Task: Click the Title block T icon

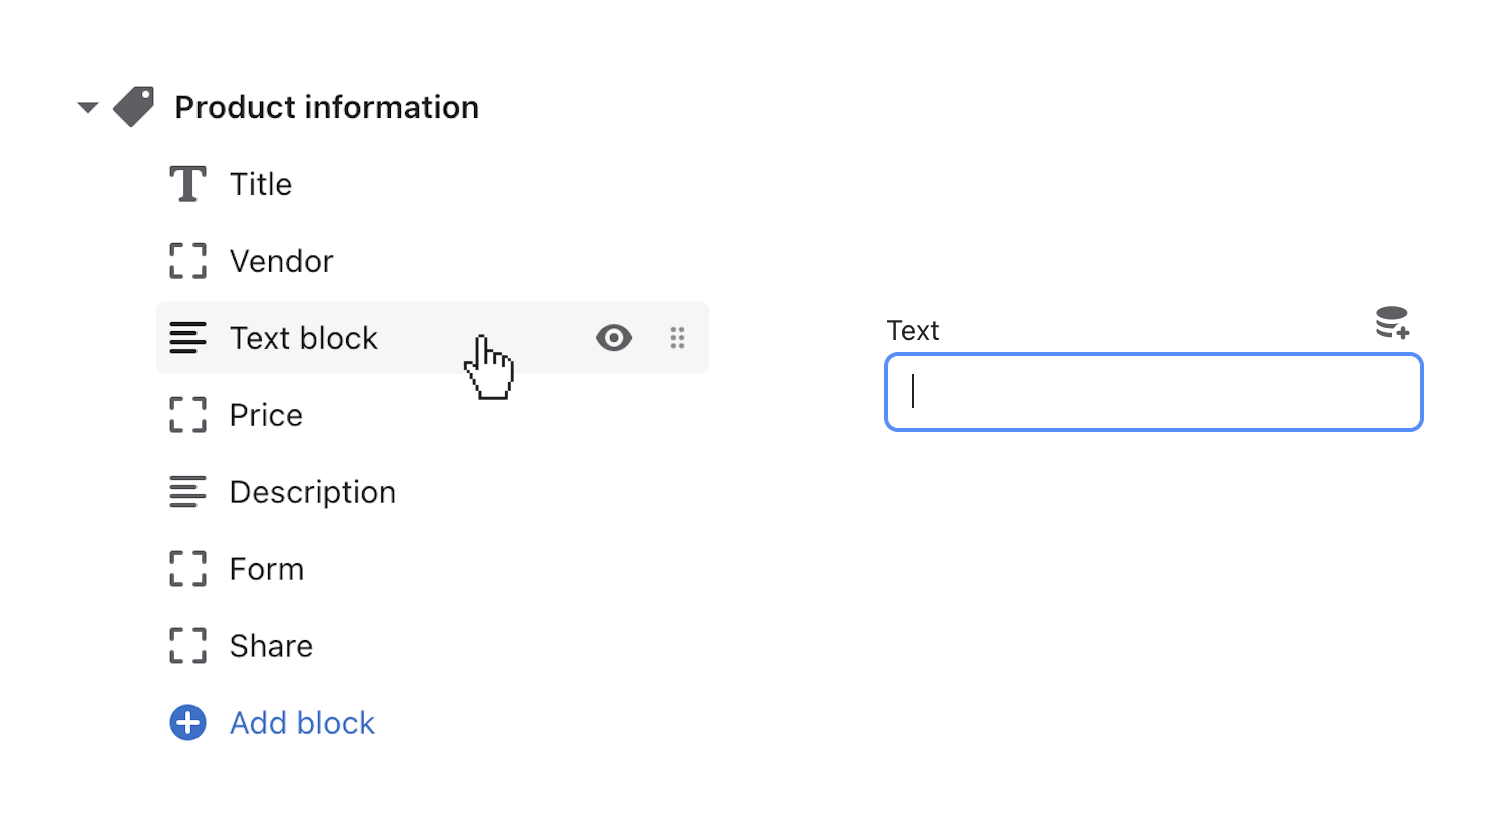Action: (x=187, y=184)
